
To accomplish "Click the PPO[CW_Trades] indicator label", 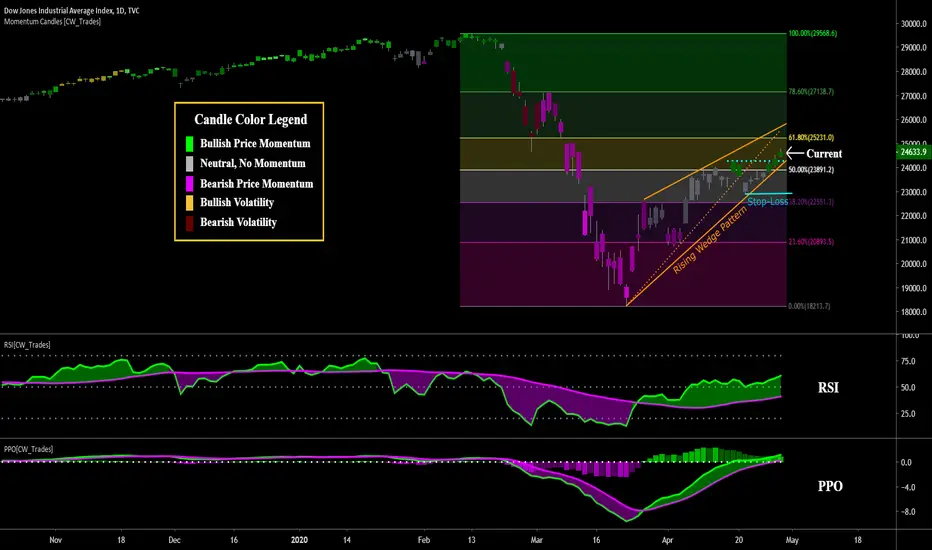I will pos(29,449).
